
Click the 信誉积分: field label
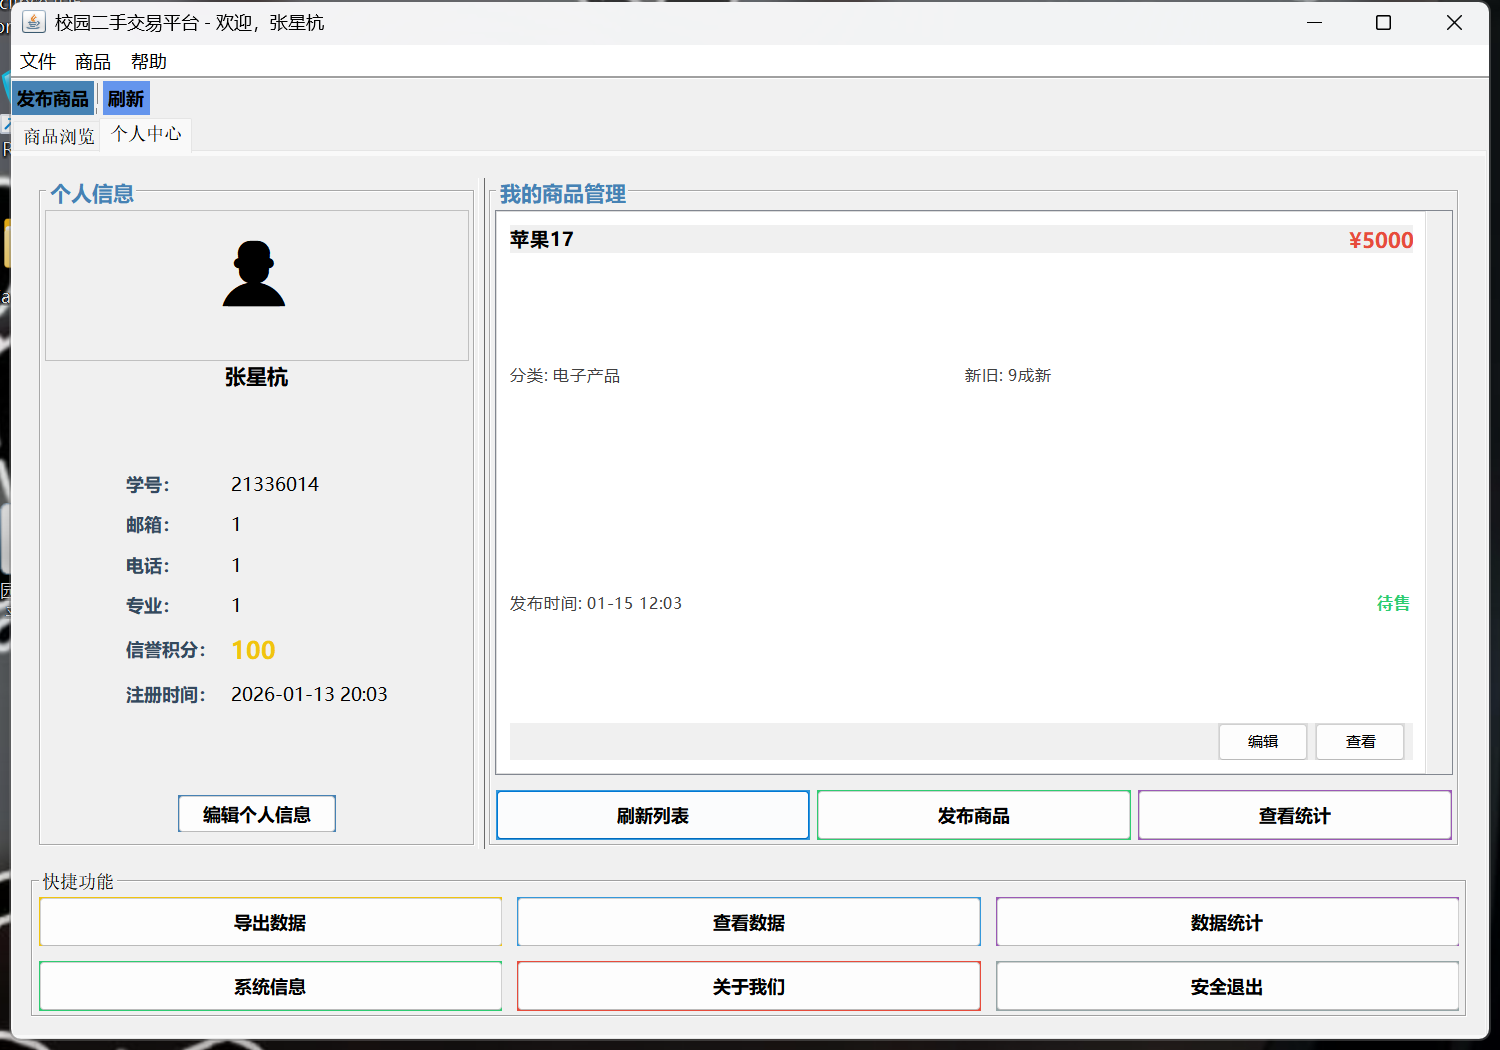[x=166, y=650]
